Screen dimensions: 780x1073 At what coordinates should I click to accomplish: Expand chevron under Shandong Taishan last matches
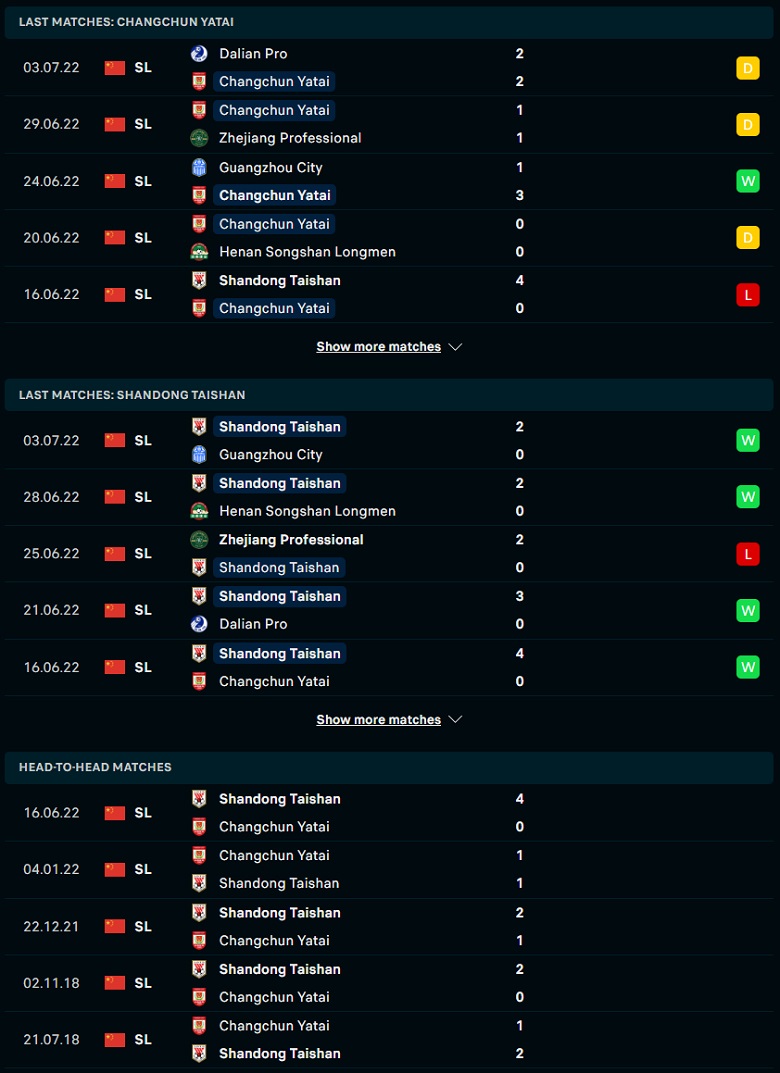click(x=455, y=720)
